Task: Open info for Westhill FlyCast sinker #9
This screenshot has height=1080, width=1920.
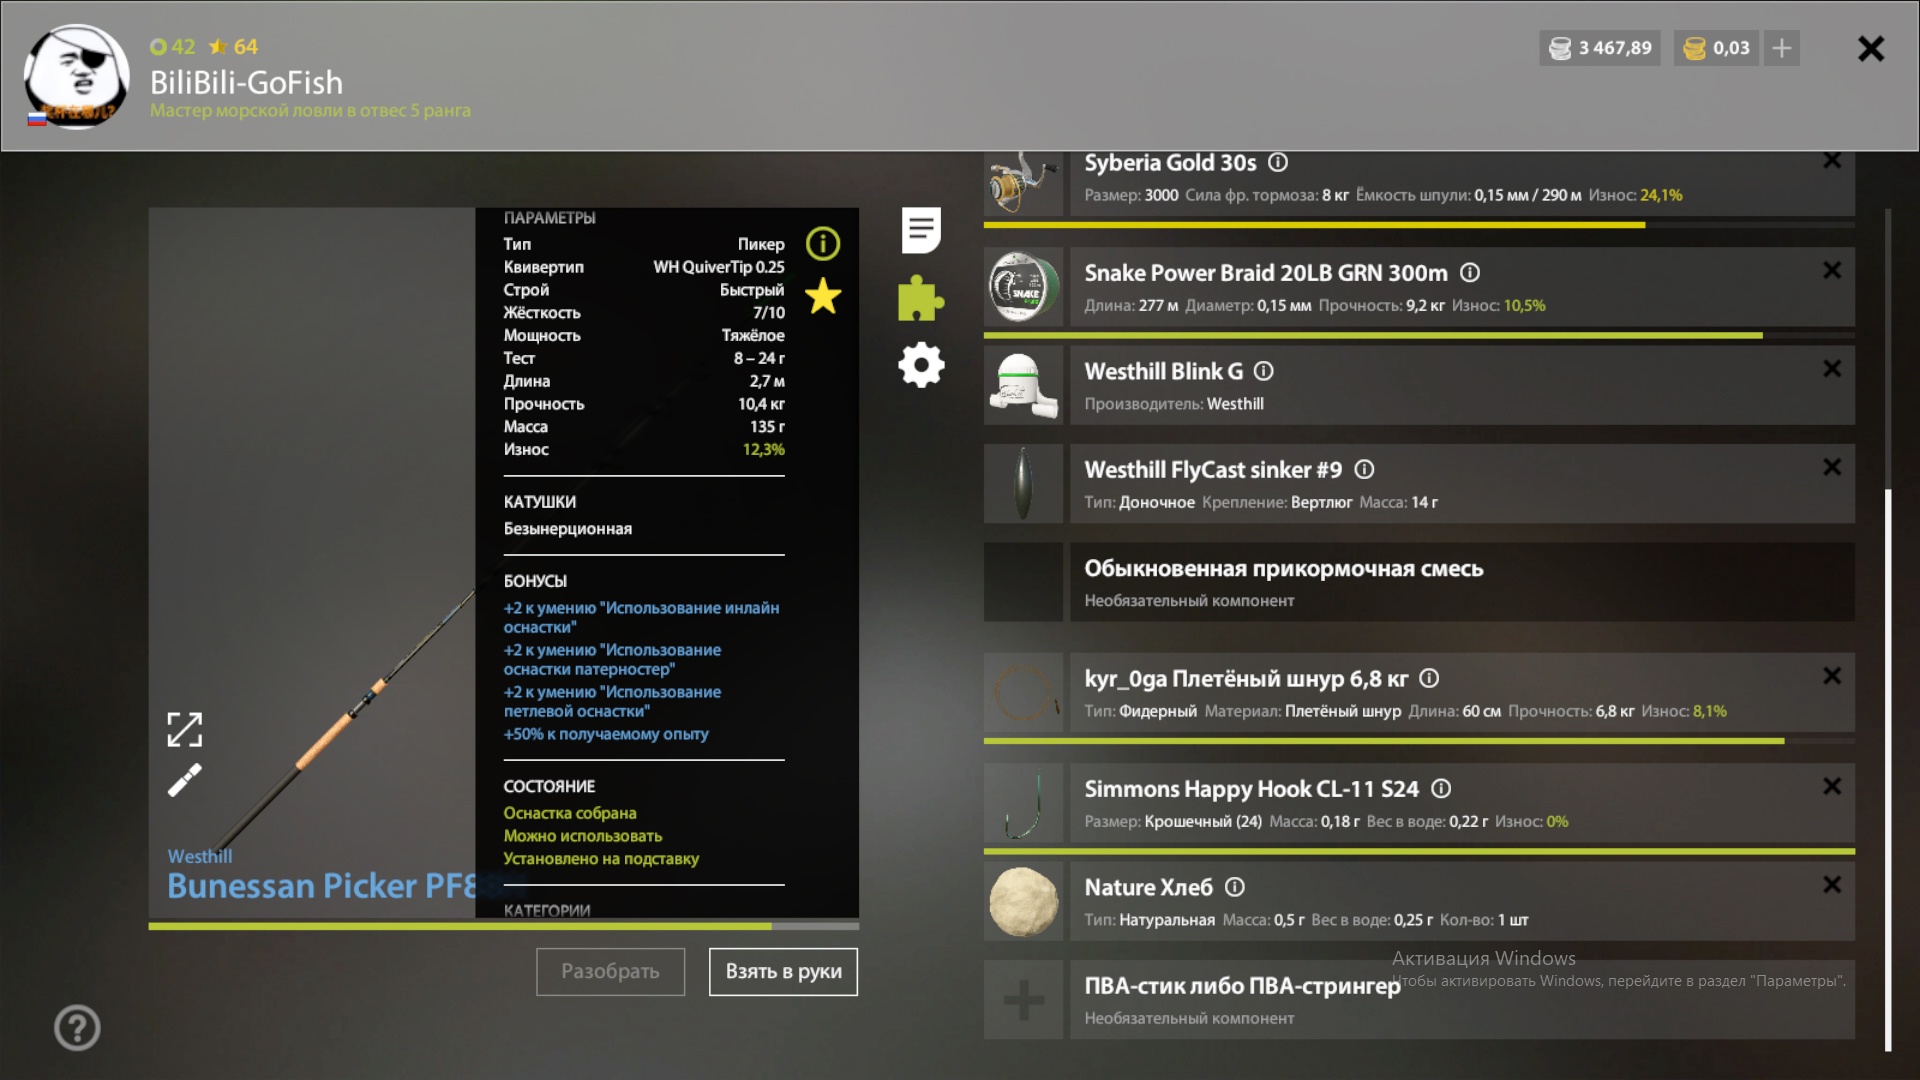Action: 1364,469
